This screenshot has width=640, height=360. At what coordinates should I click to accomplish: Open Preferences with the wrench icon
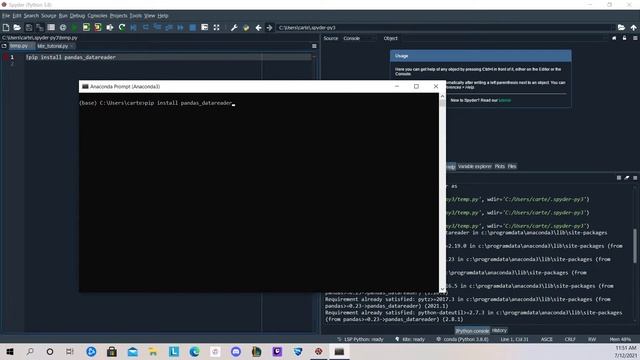click(x=234, y=27)
